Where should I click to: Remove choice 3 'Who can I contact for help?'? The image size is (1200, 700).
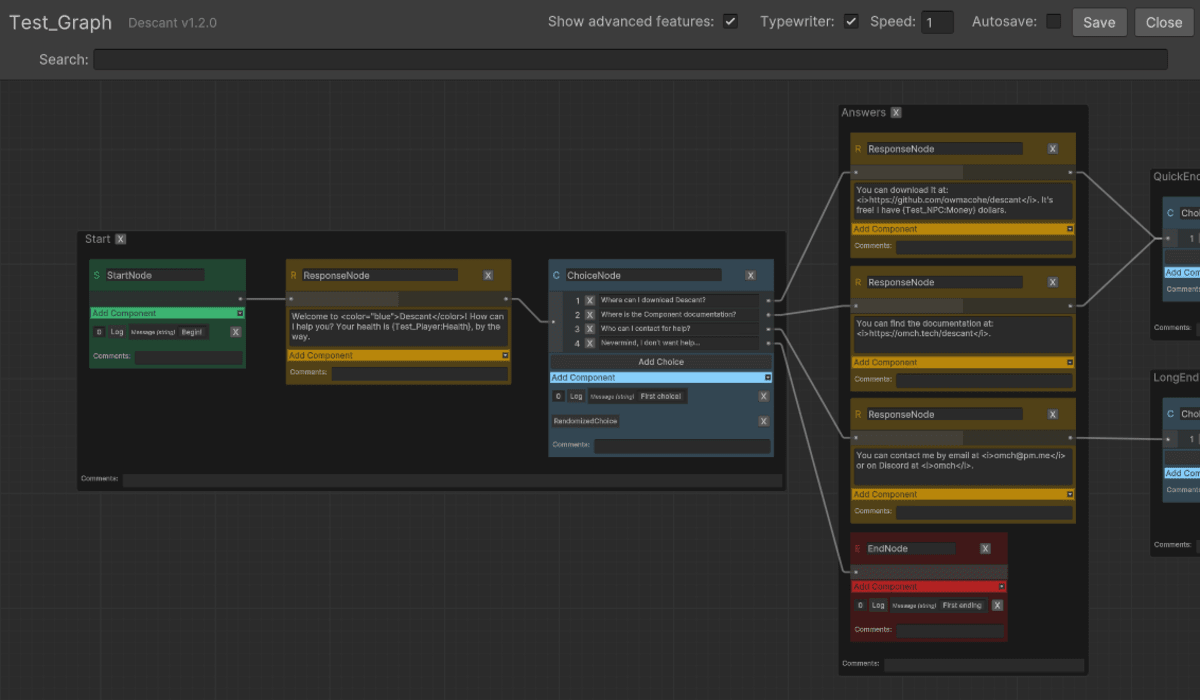tap(590, 328)
